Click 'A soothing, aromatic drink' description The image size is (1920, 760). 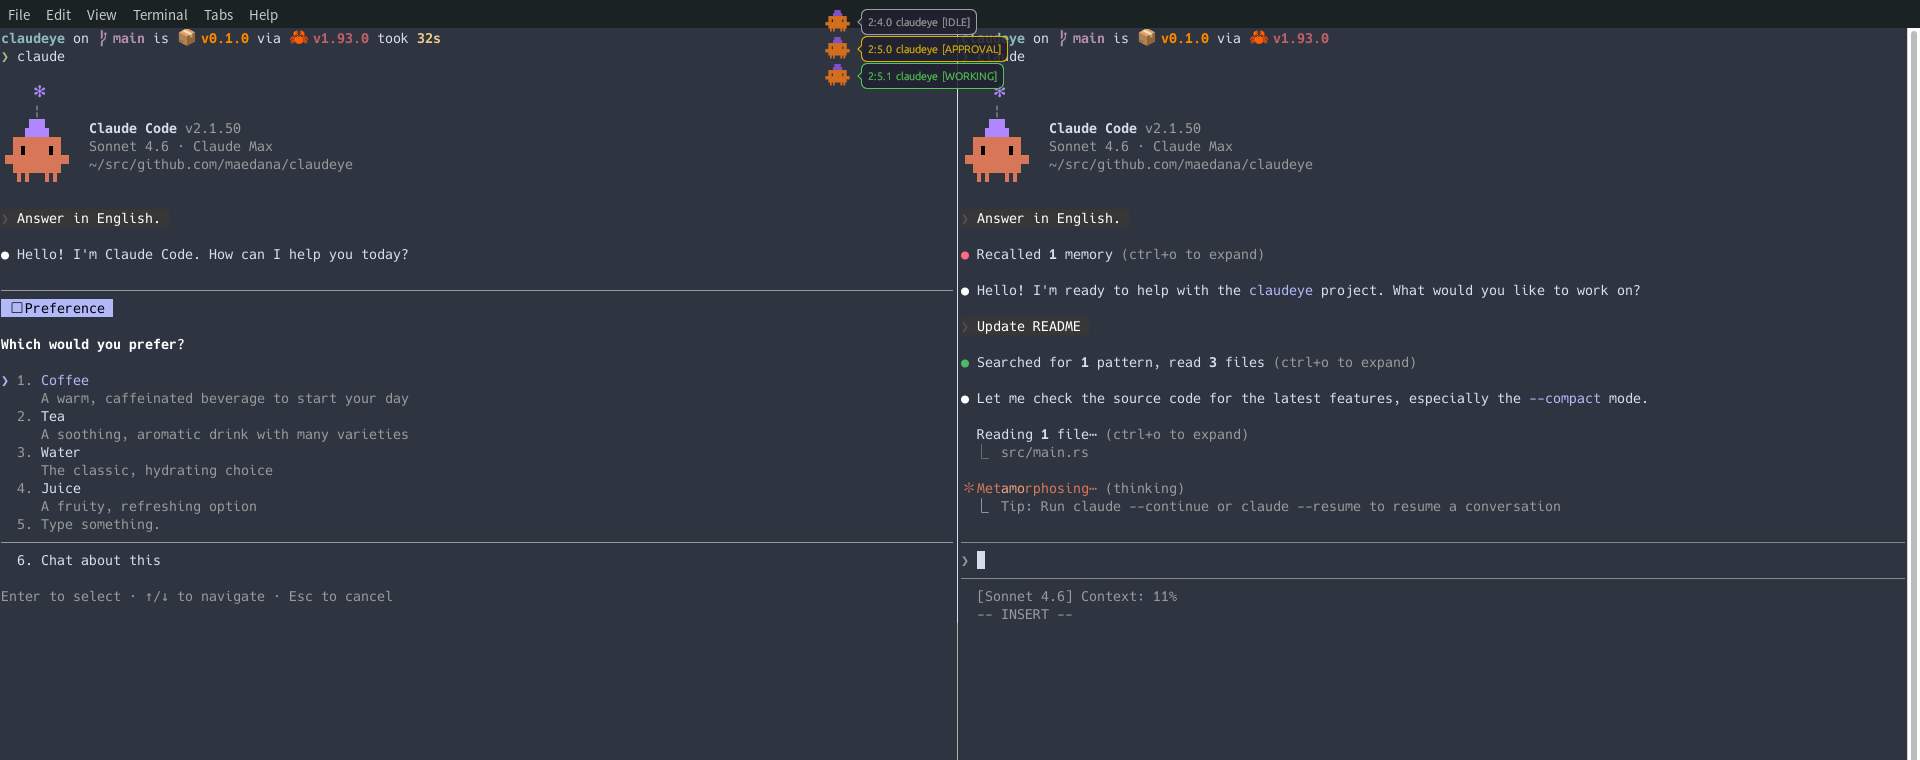click(224, 434)
